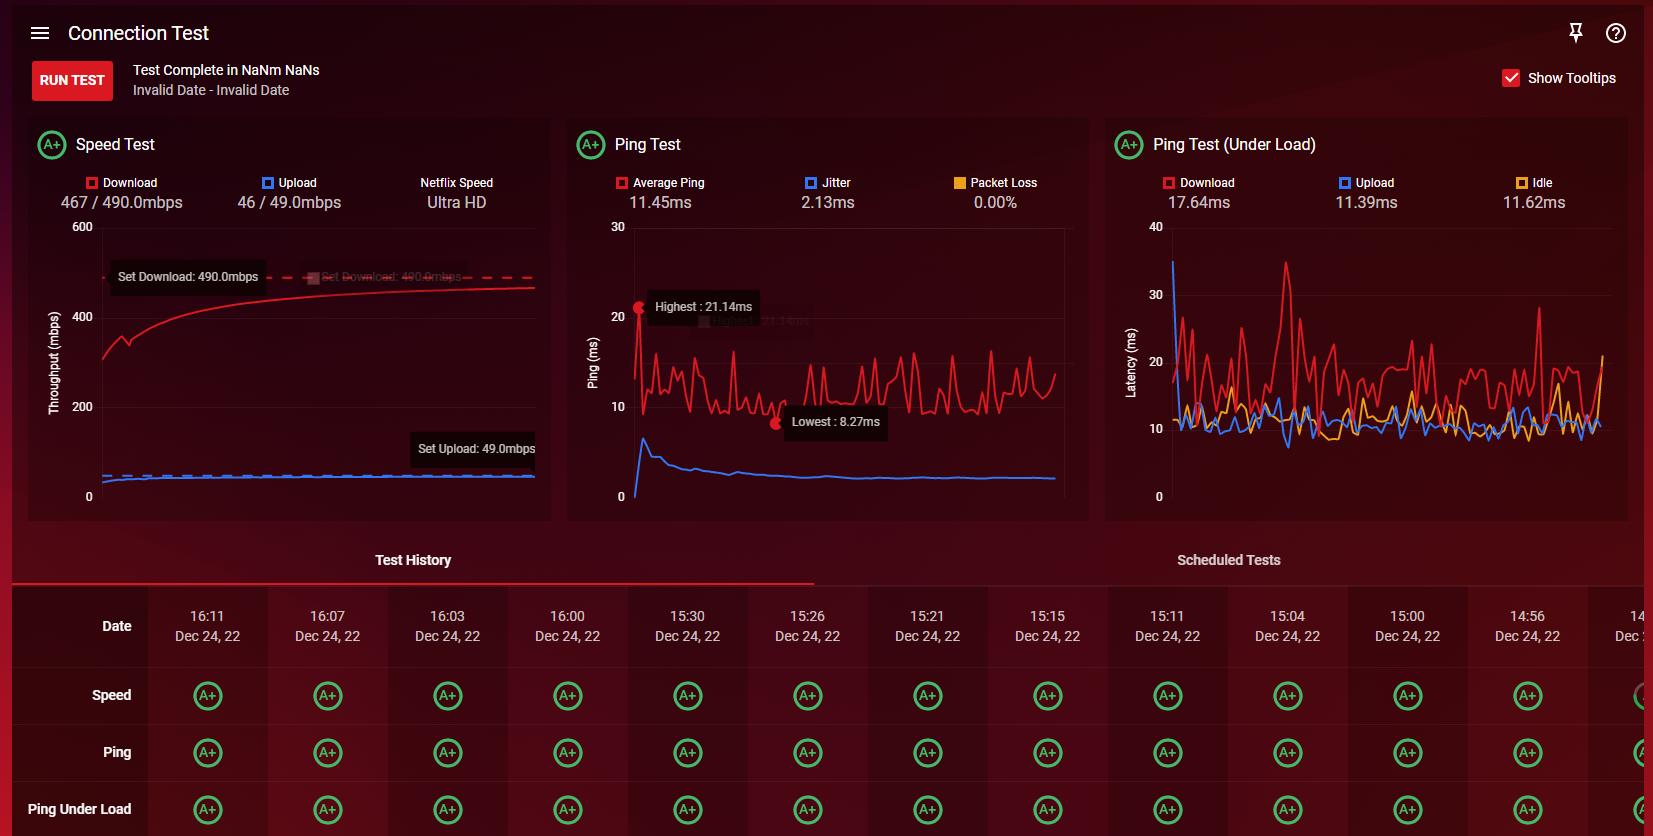1653x836 pixels.
Task: Open the hamburger navigation menu
Action: click(x=40, y=33)
